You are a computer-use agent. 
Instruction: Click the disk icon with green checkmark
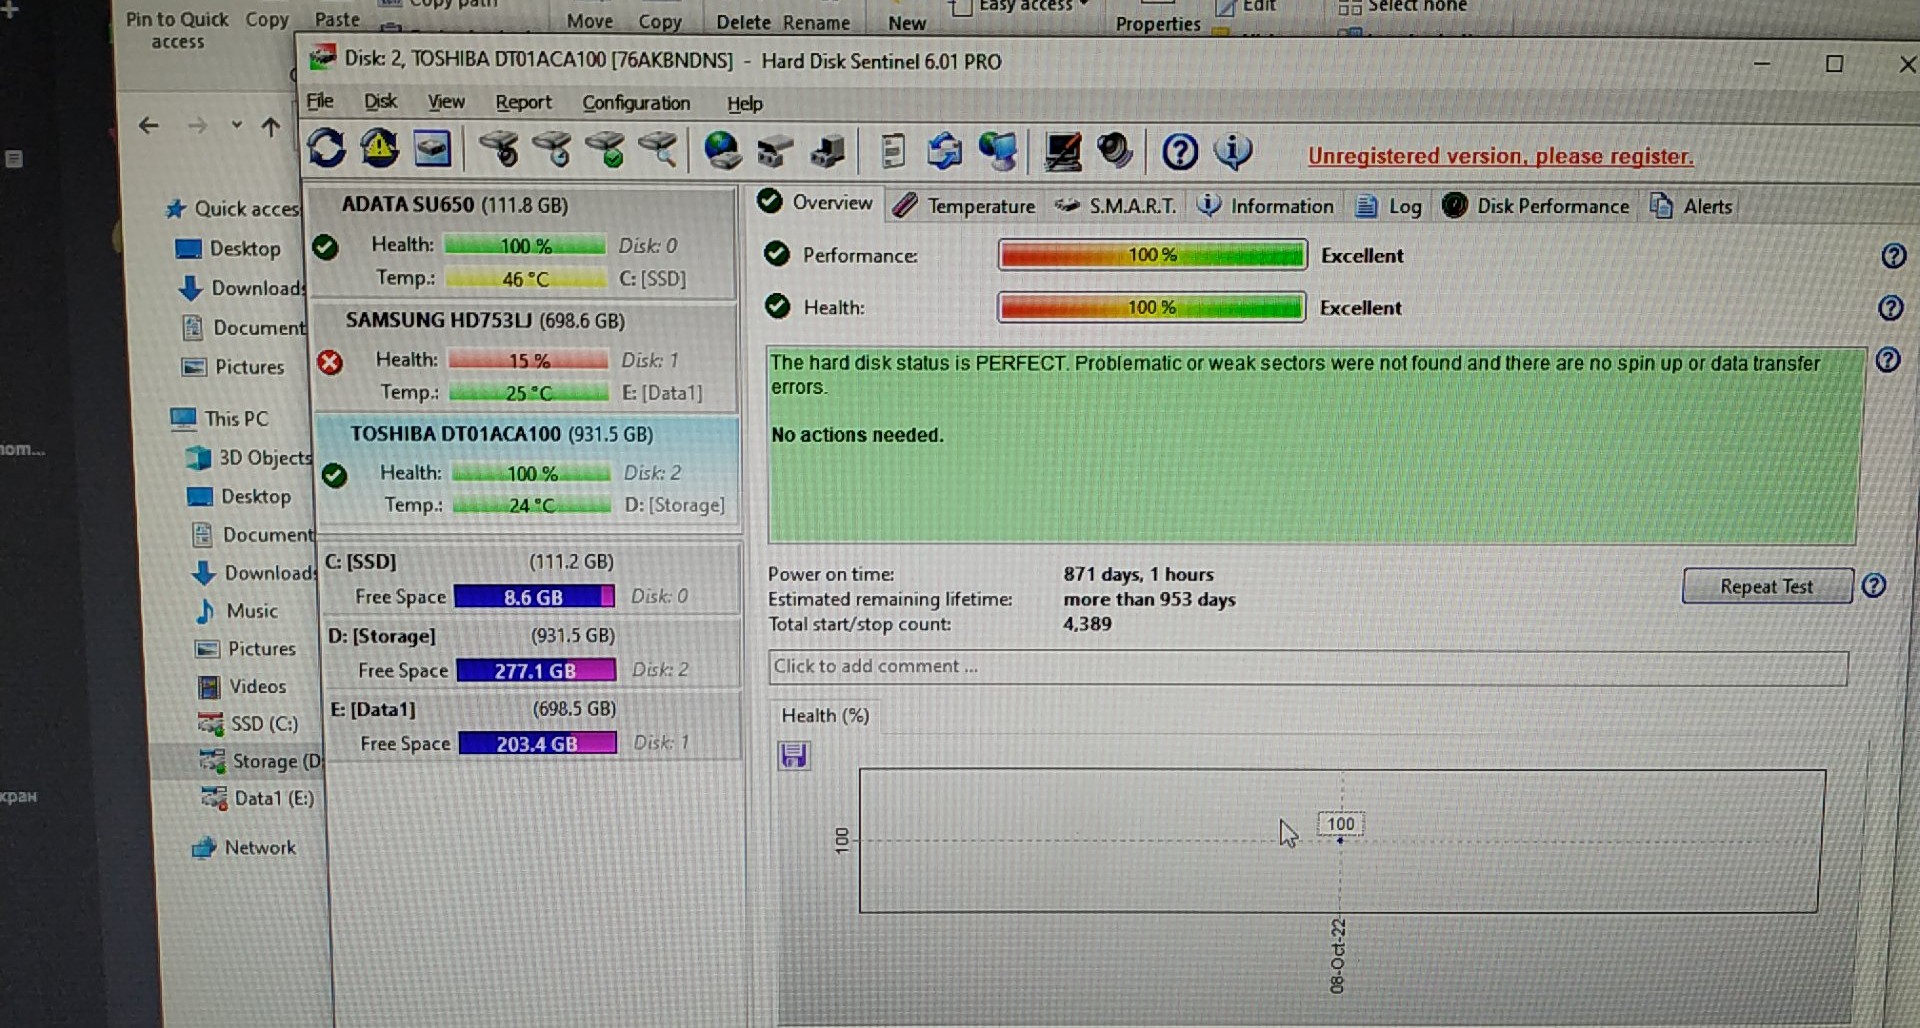[x=605, y=150]
